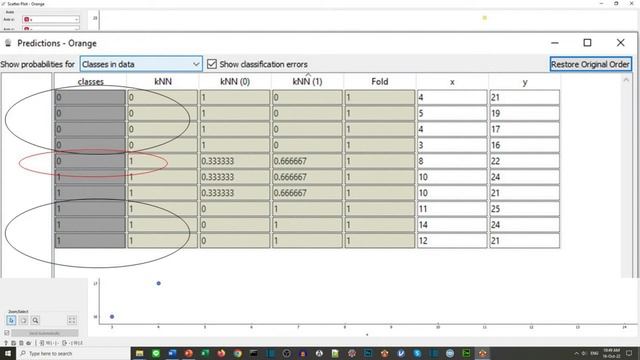Click the Restore Original Order button
This screenshot has width=640, height=360.
tap(590, 64)
